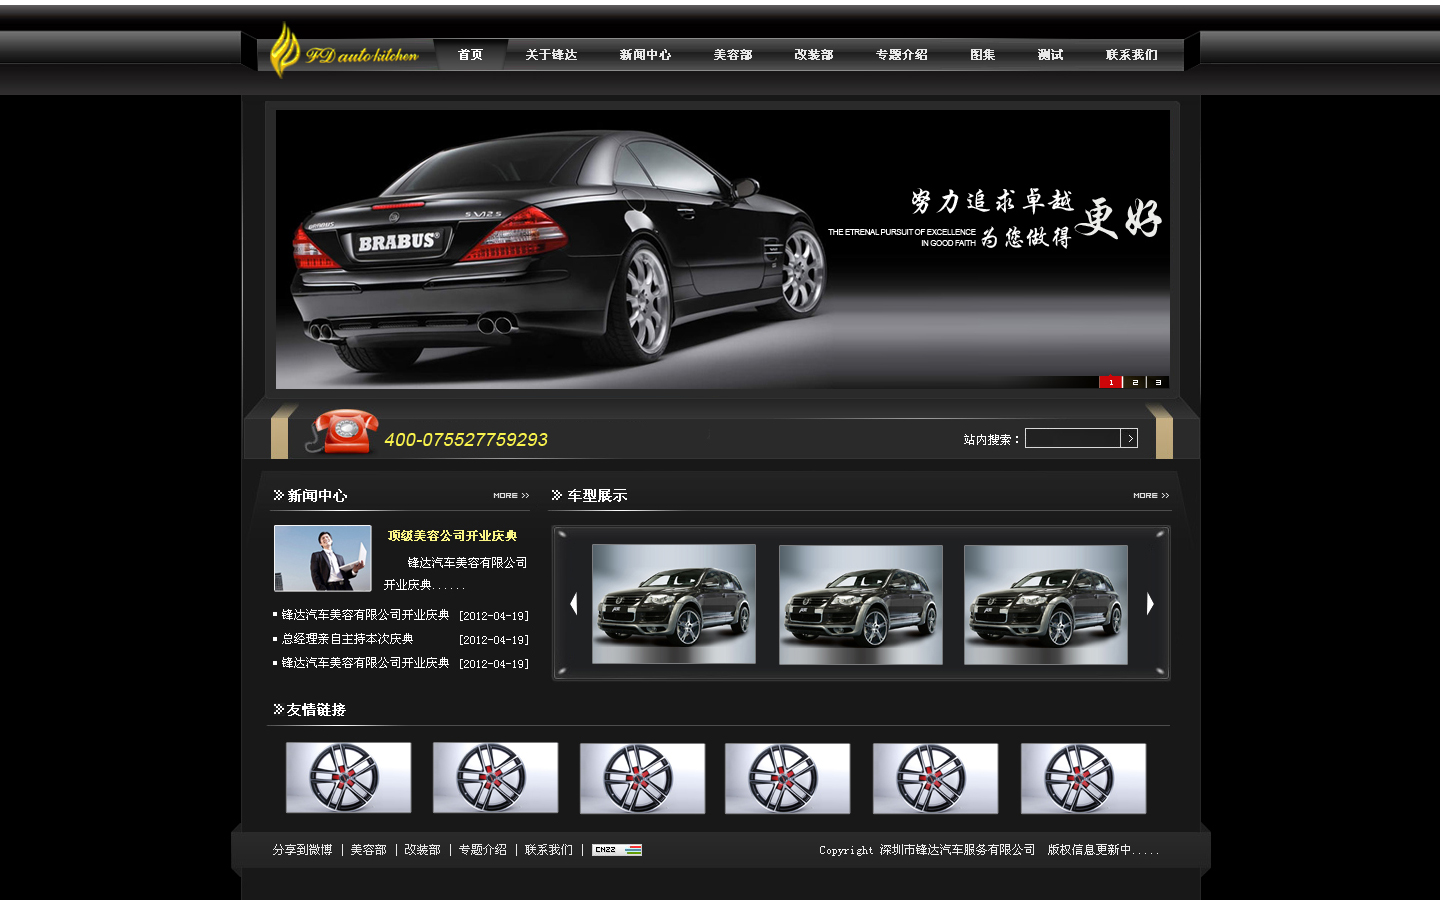The width and height of the screenshot is (1440, 900).
Task: Switch banner to slide 3
Action: tap(1158, 382)
